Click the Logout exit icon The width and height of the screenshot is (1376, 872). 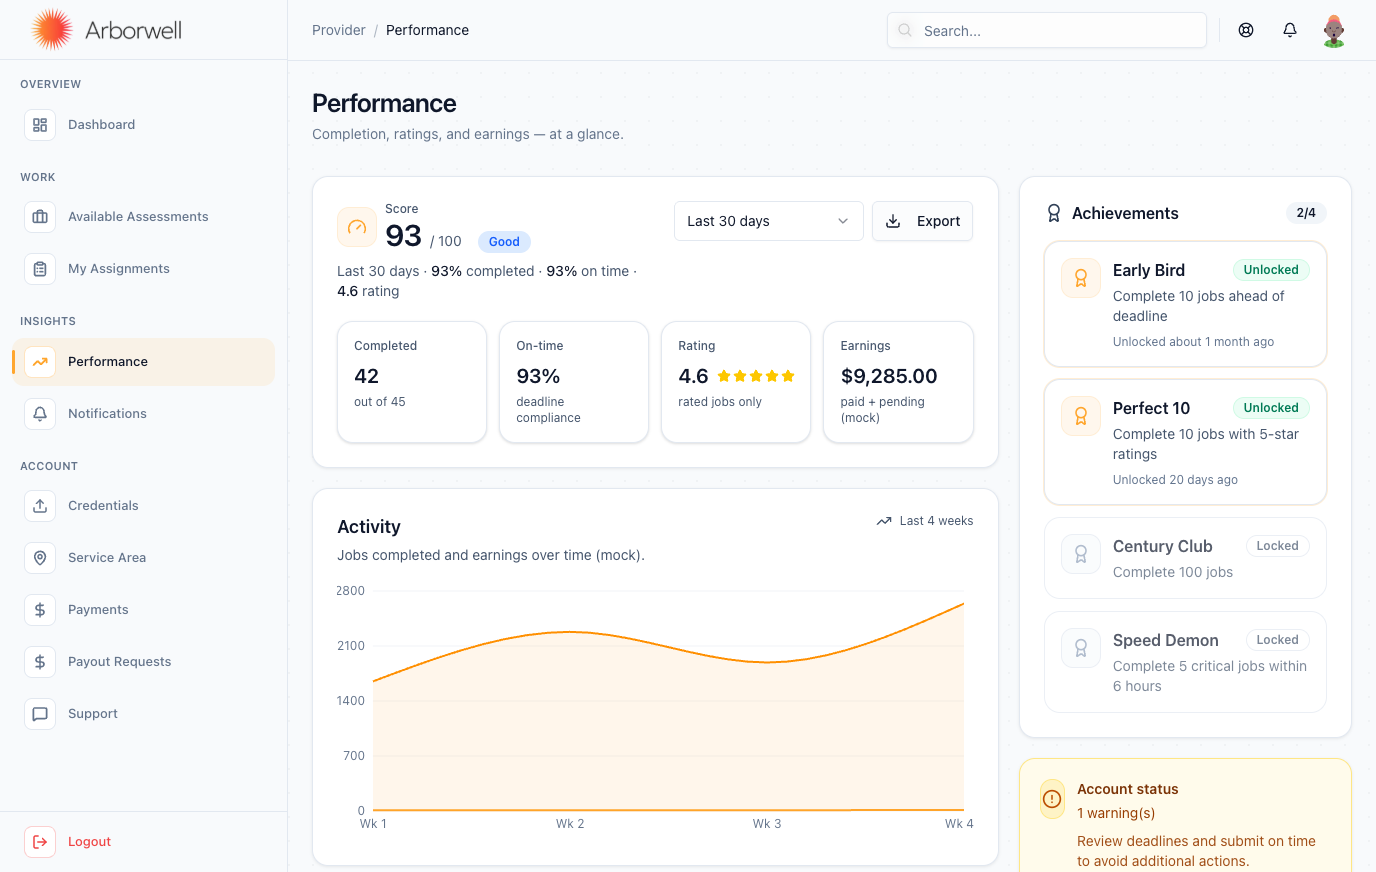(x=40, y=842)
